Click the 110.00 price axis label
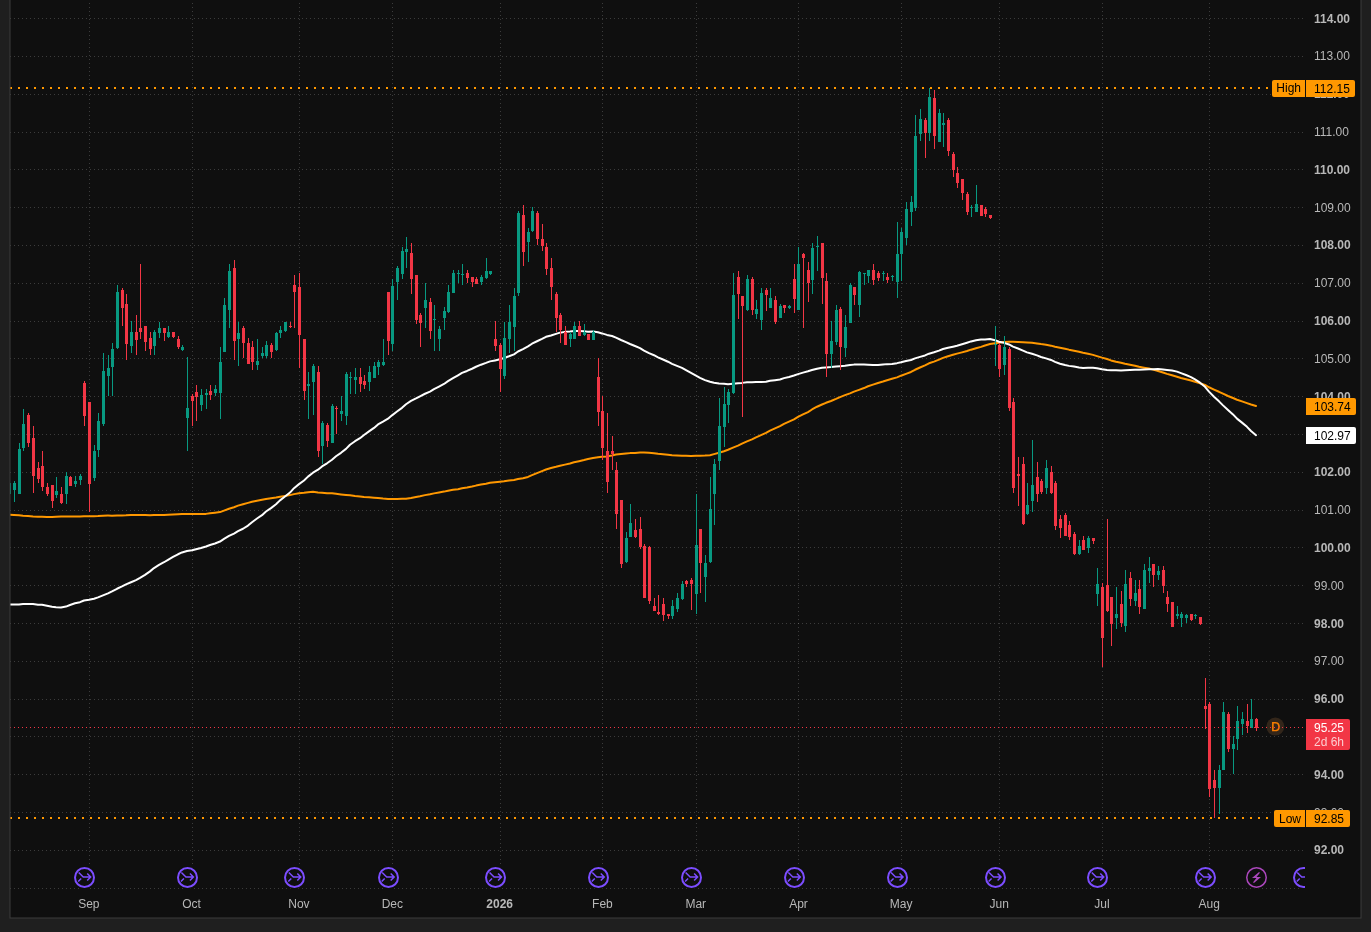Screen dimensions: 1371x932 [1331, 170]
